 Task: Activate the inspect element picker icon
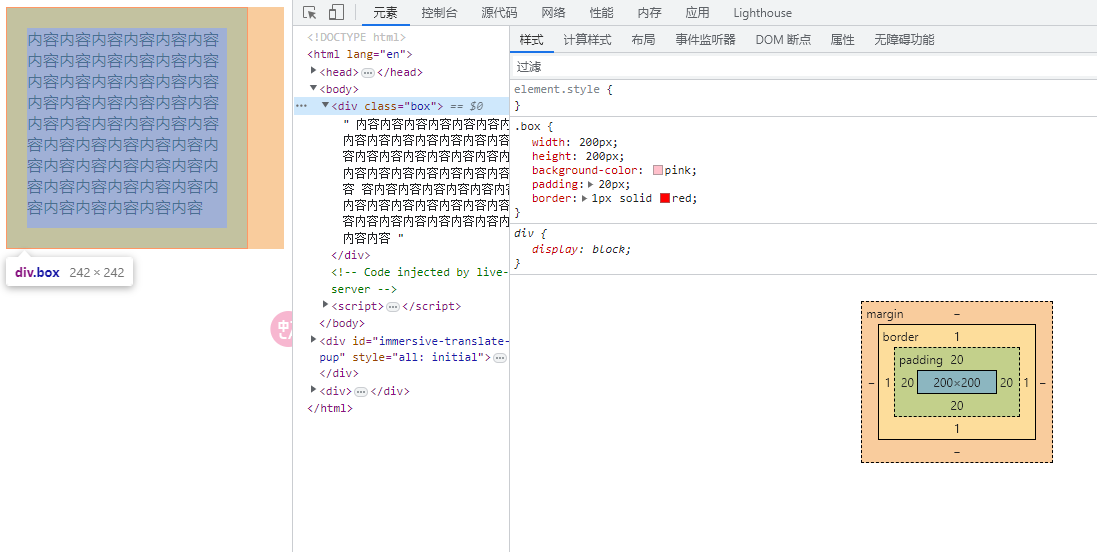310,13
